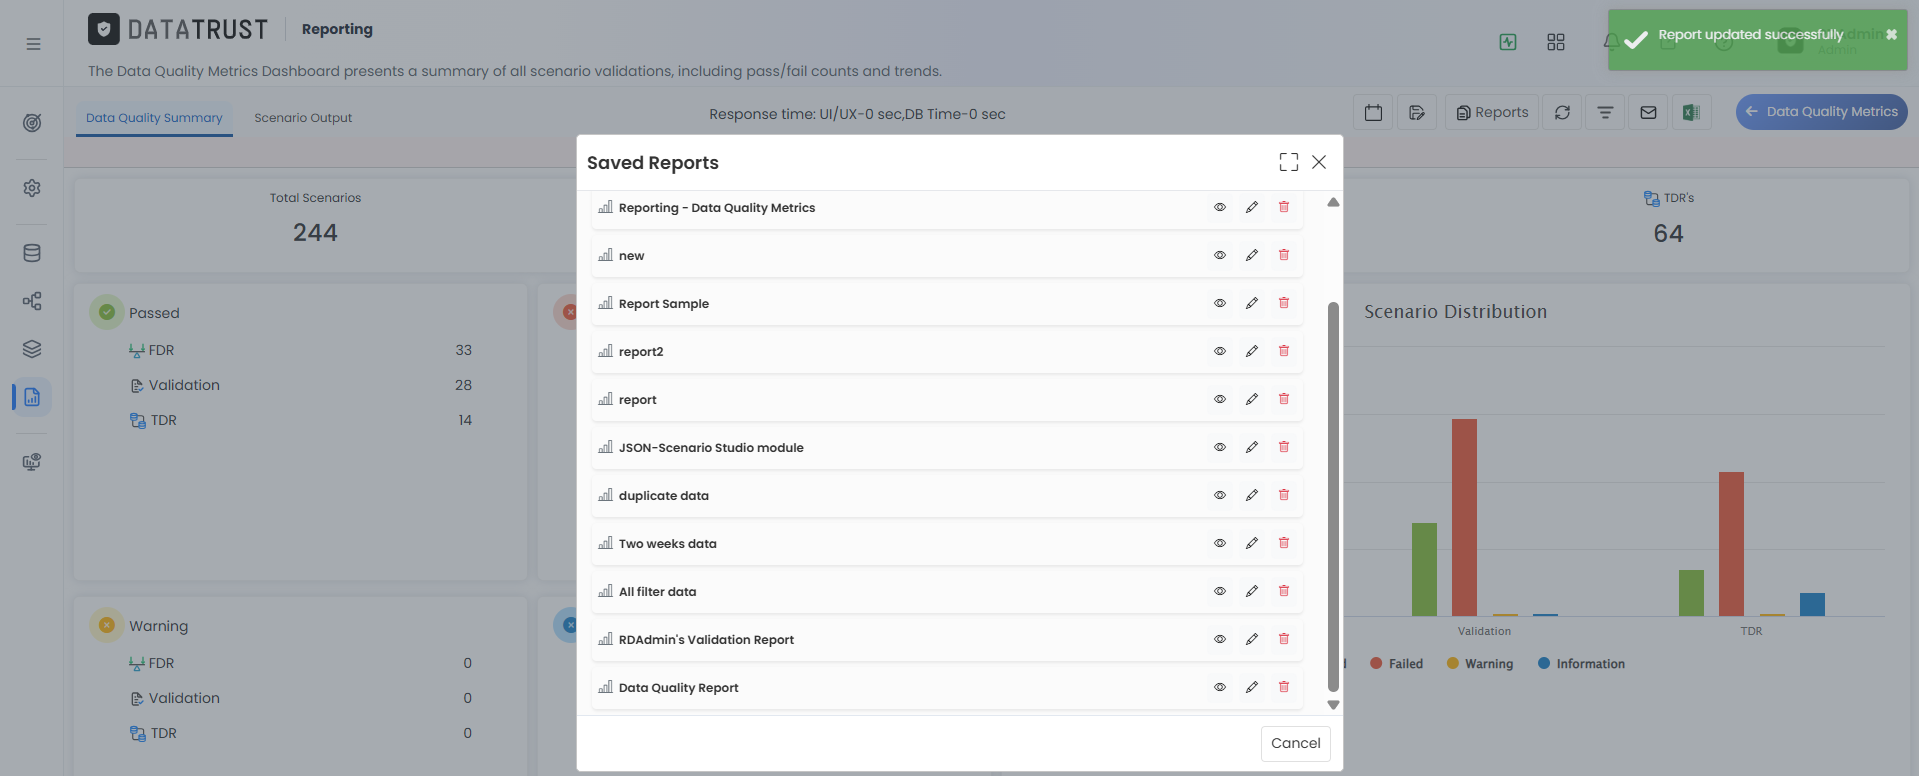This screenshot has width=1919, height=776.
Task: Delete the 'RDAdmin's Validation Report' entry
Action: pos(1284,639)
